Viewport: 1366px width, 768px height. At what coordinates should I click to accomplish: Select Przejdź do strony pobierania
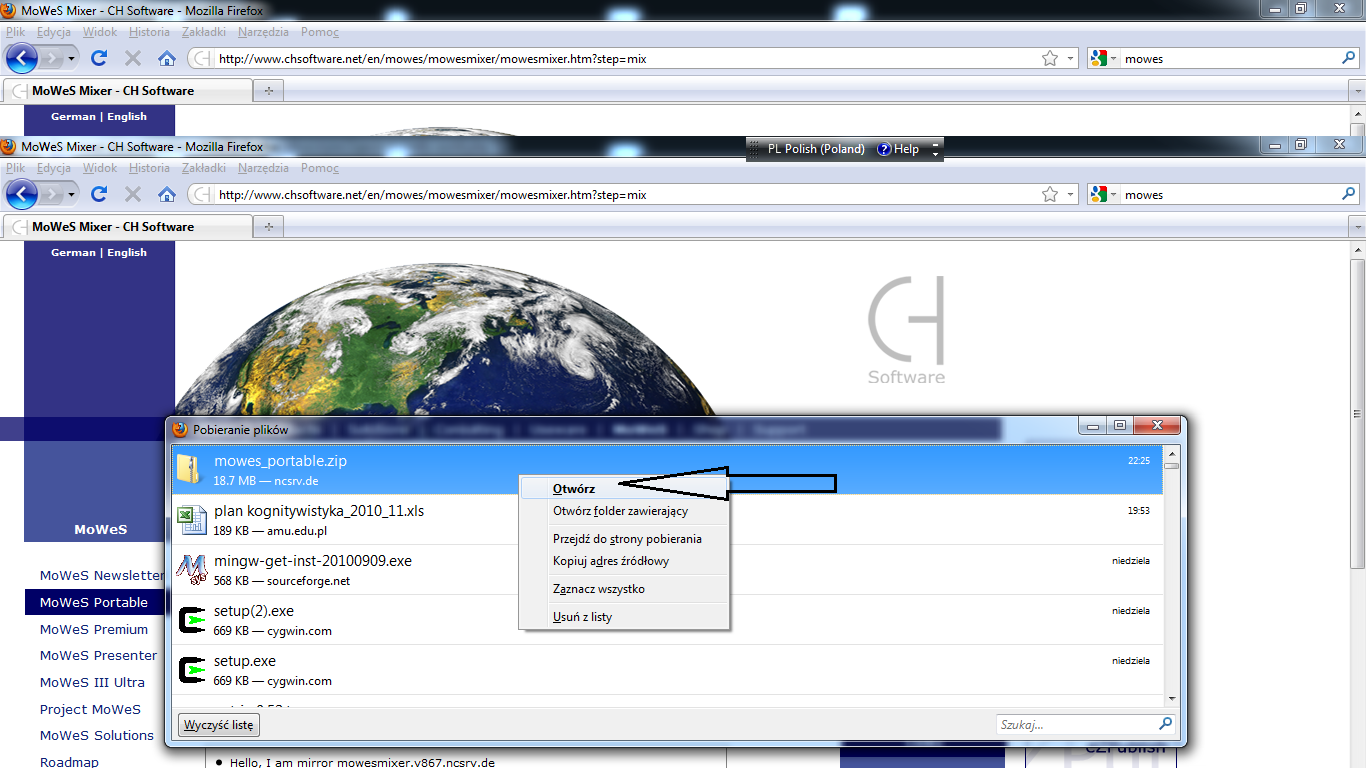click(x=624, y=539)
